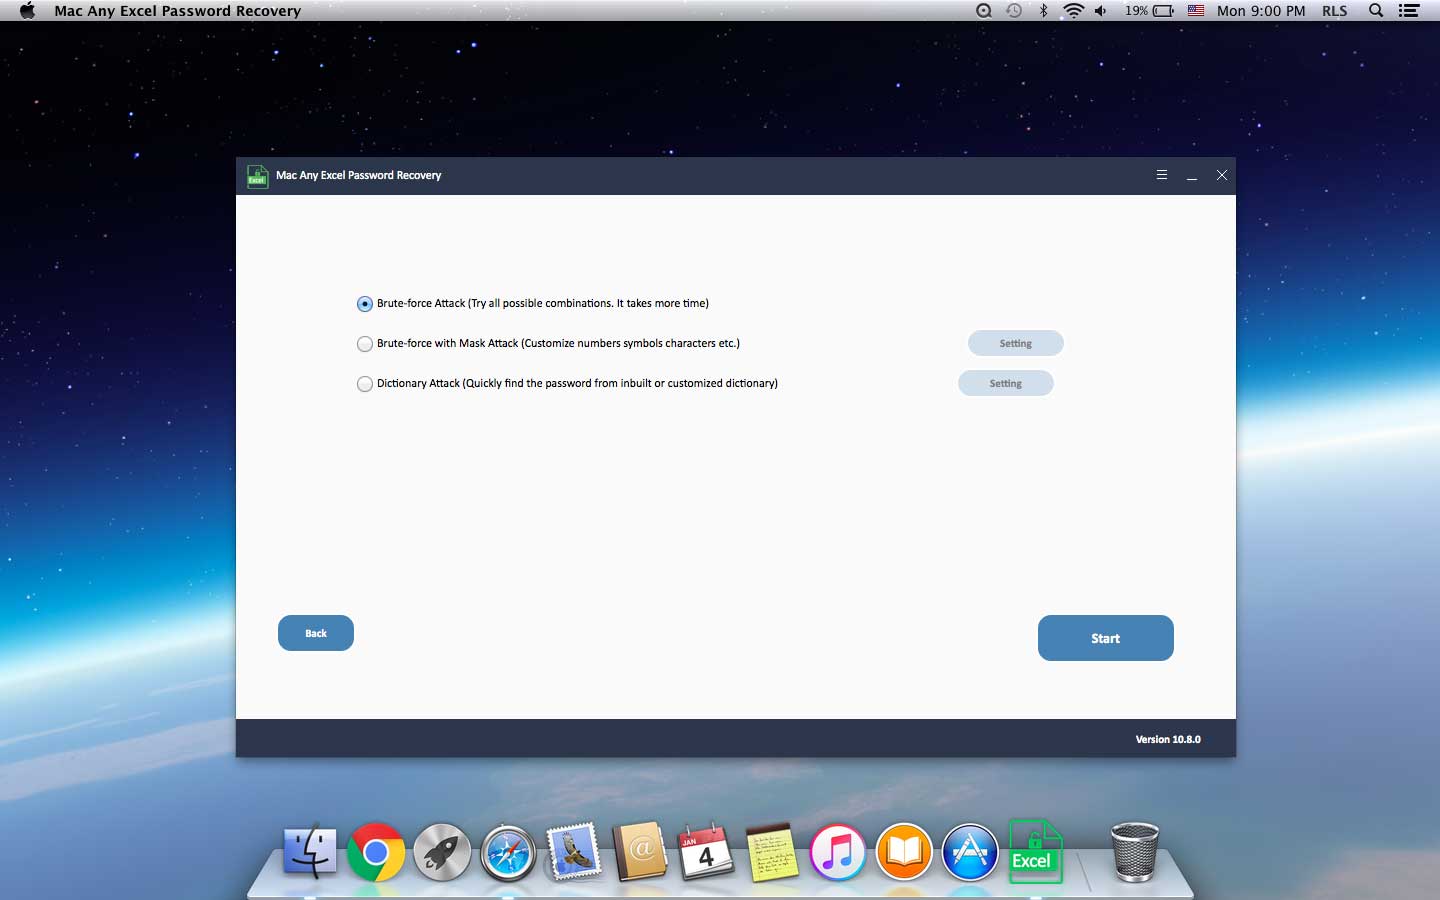Open the US keyboard input source menu
The image size is (1440, 900).
click(1196, 11)
